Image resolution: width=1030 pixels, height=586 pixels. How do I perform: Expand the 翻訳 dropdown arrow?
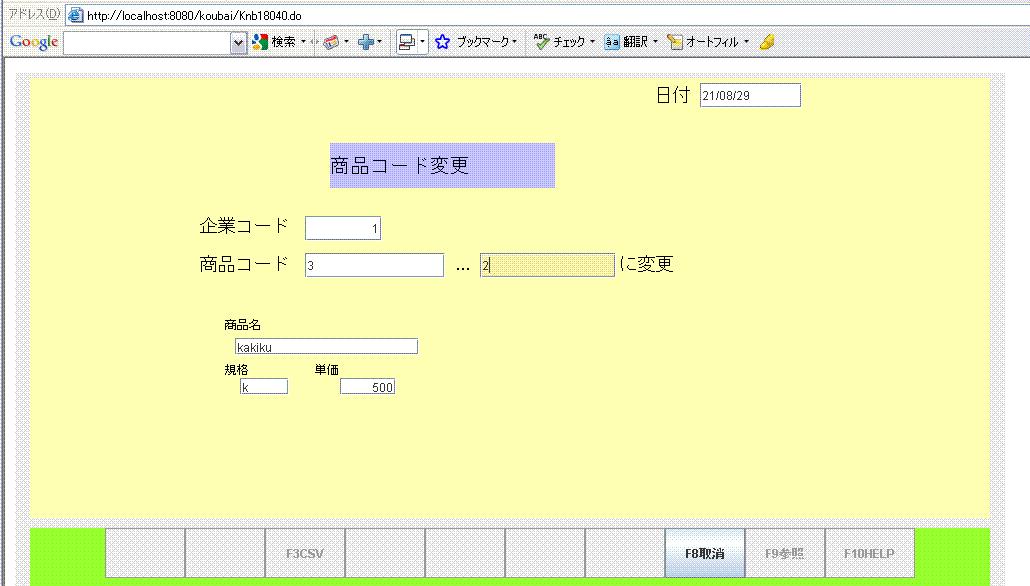point(655,42)
